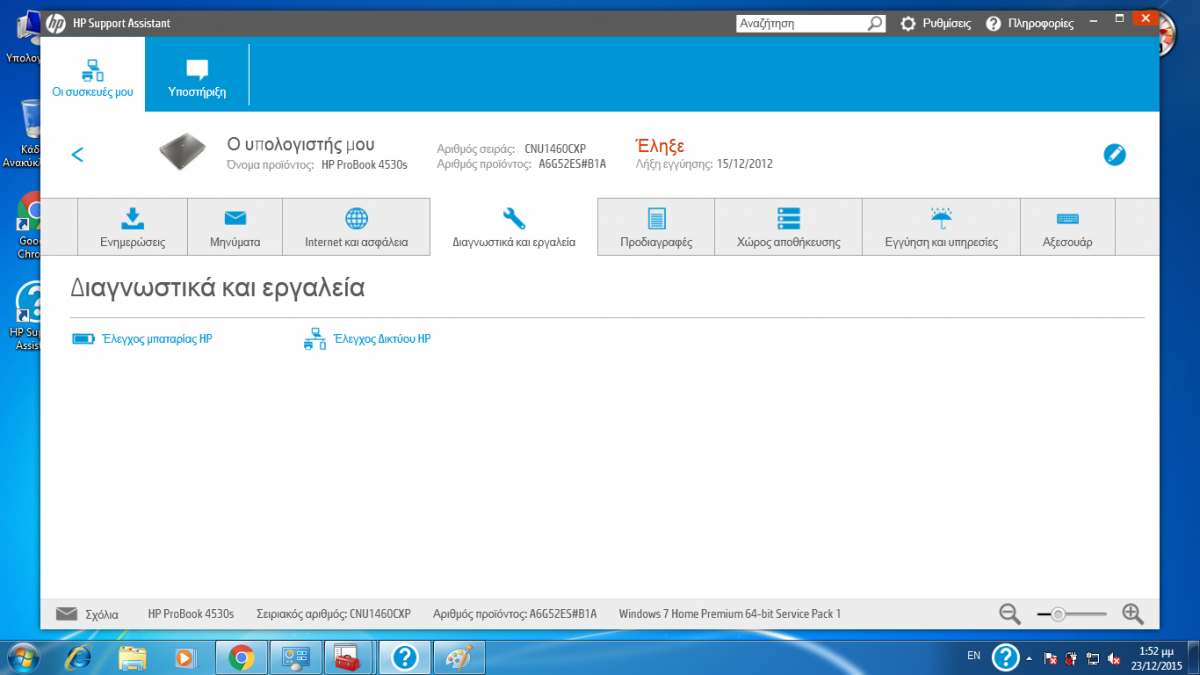
Task: Click the zoom out magnifier icon
Action: pyautogui.click(x=1010, y=614)
